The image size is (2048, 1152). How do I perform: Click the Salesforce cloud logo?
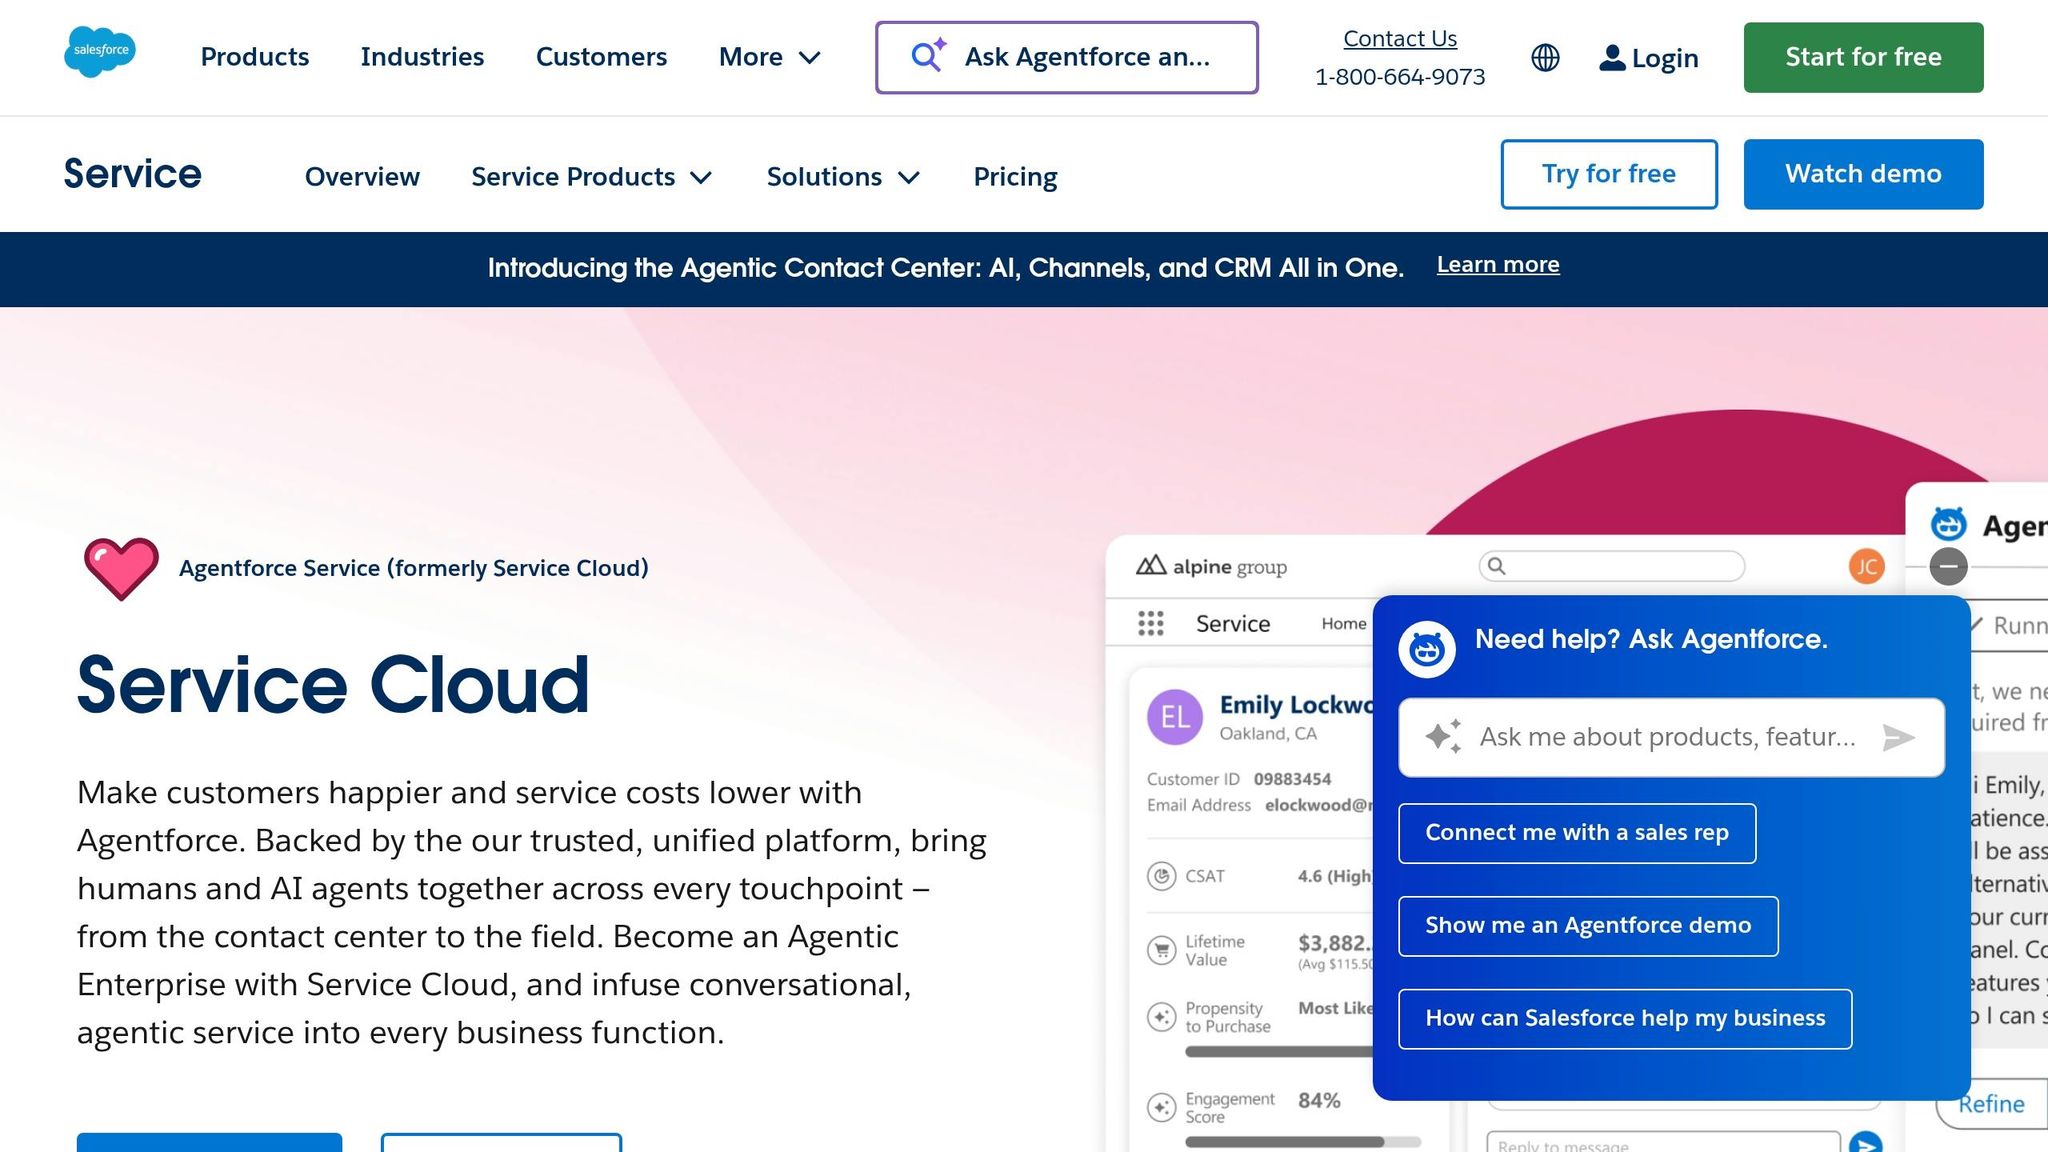click(100, 52)
